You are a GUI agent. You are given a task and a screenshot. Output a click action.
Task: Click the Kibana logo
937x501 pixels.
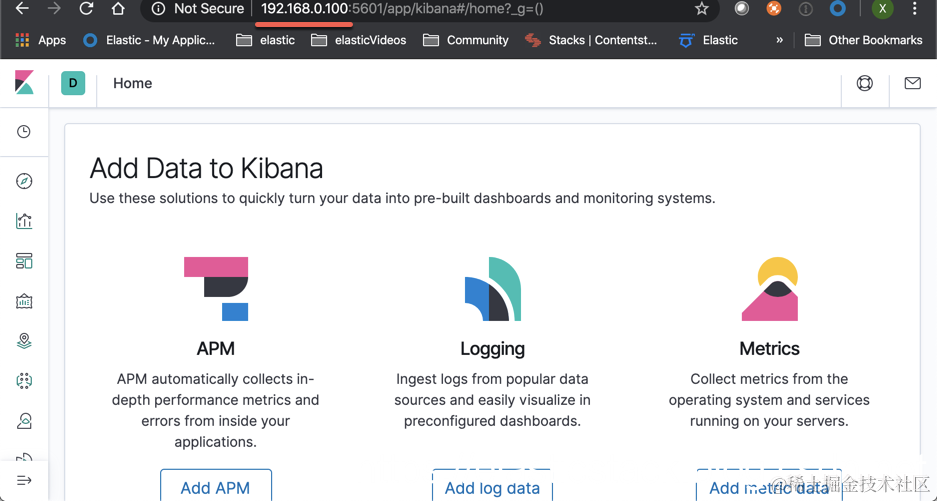click(24, 83)
